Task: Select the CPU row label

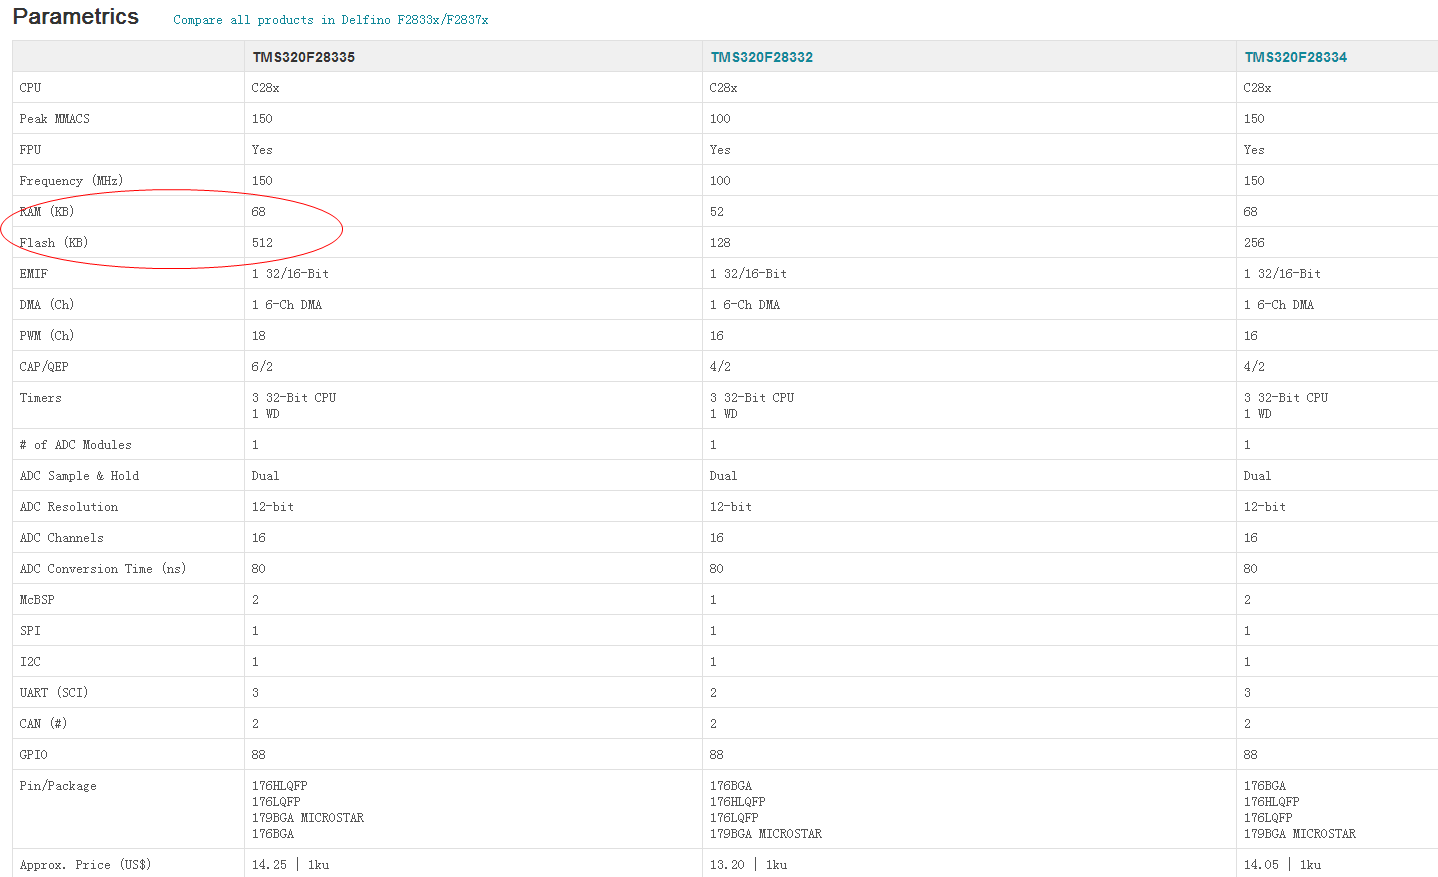Action: (x=30, y=88)
